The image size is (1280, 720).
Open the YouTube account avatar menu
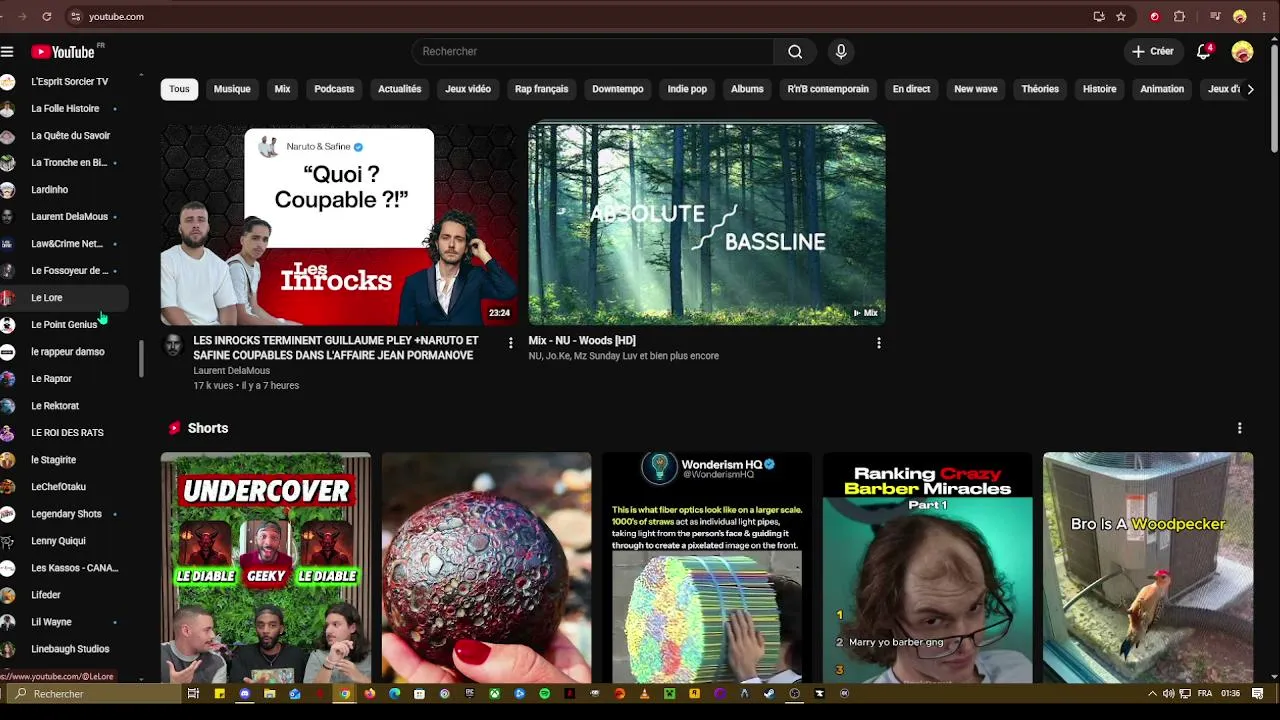1242,52
